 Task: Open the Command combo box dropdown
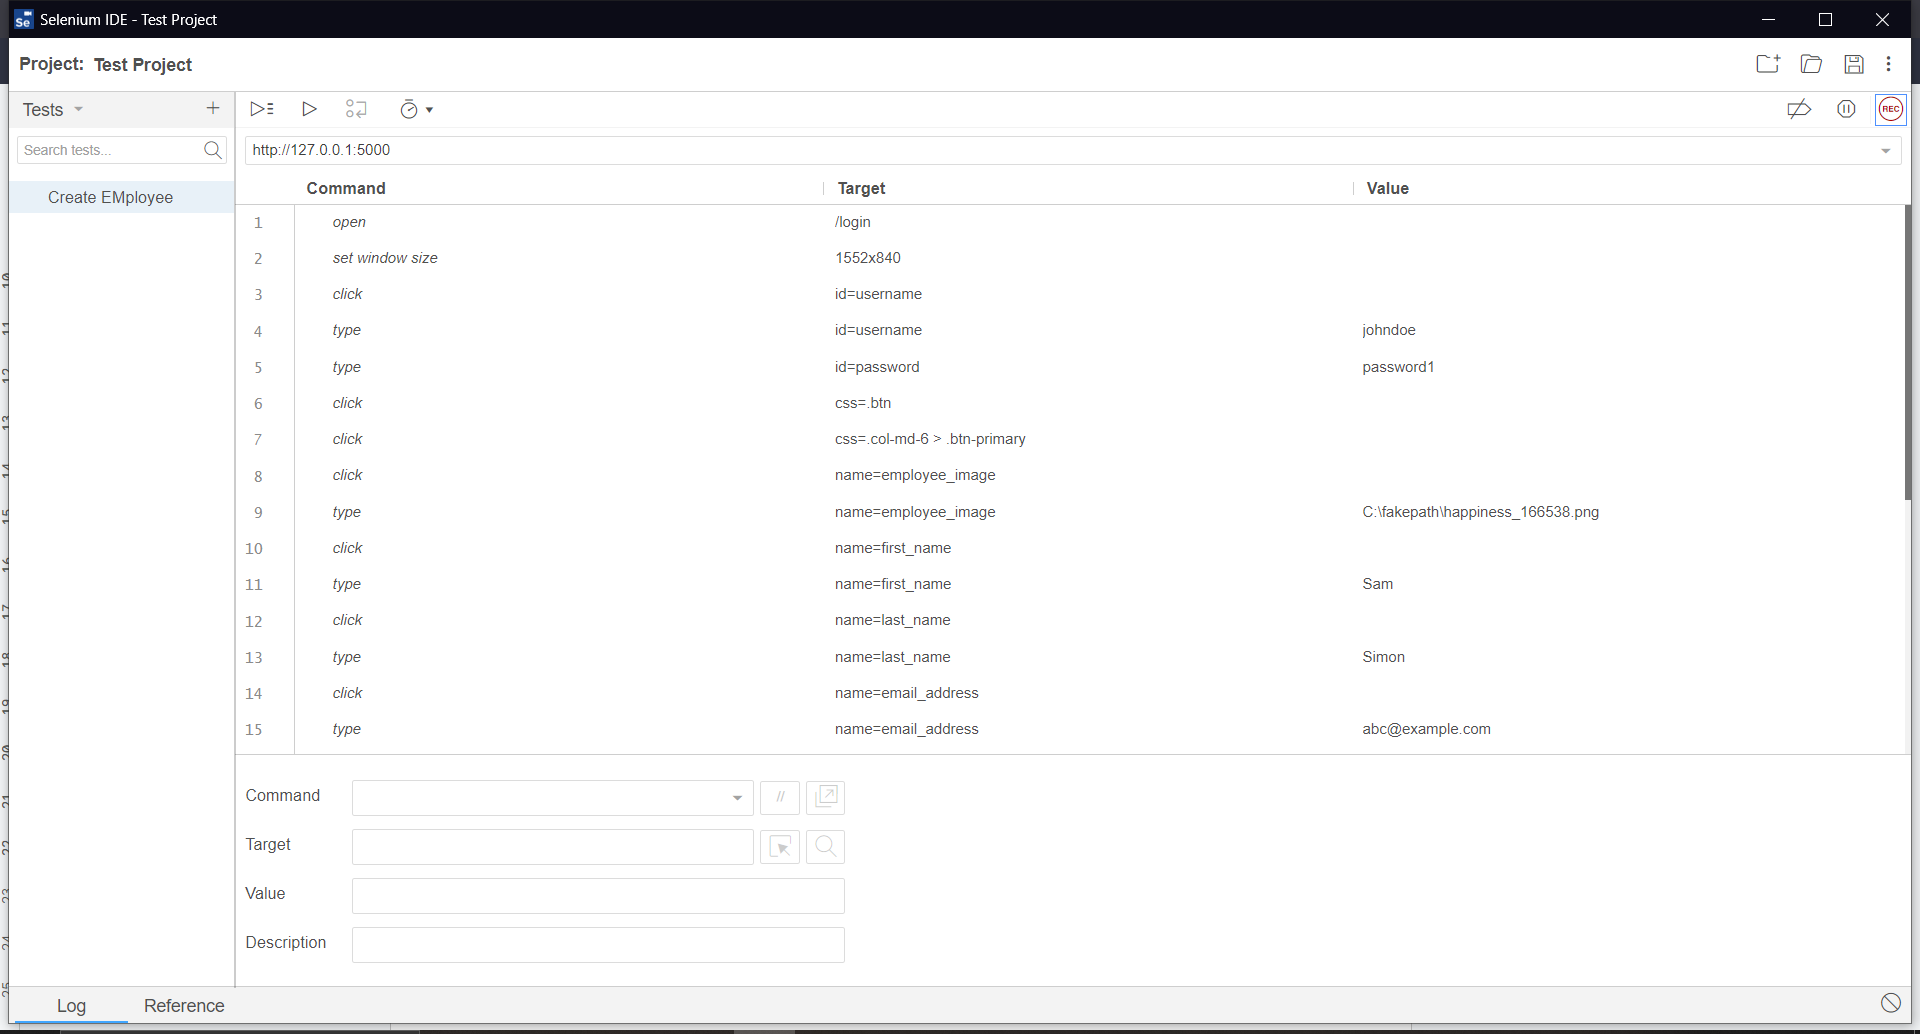pos(737,798)
